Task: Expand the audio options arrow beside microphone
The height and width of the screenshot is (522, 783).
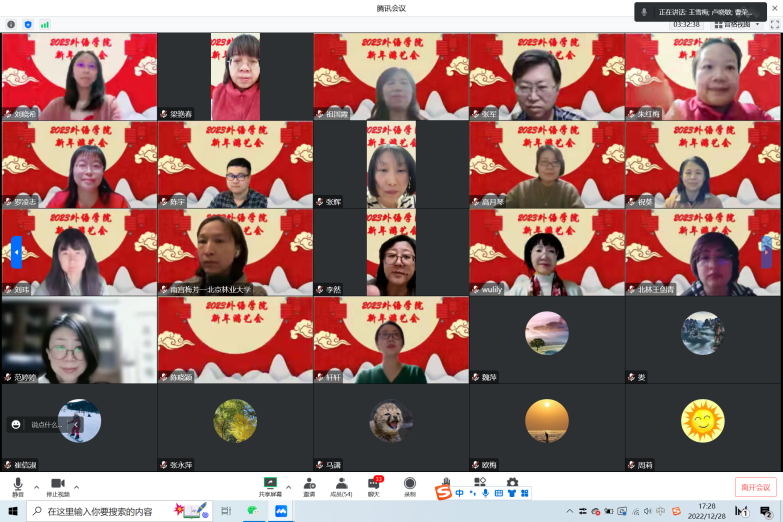Action: pos(36,487)
